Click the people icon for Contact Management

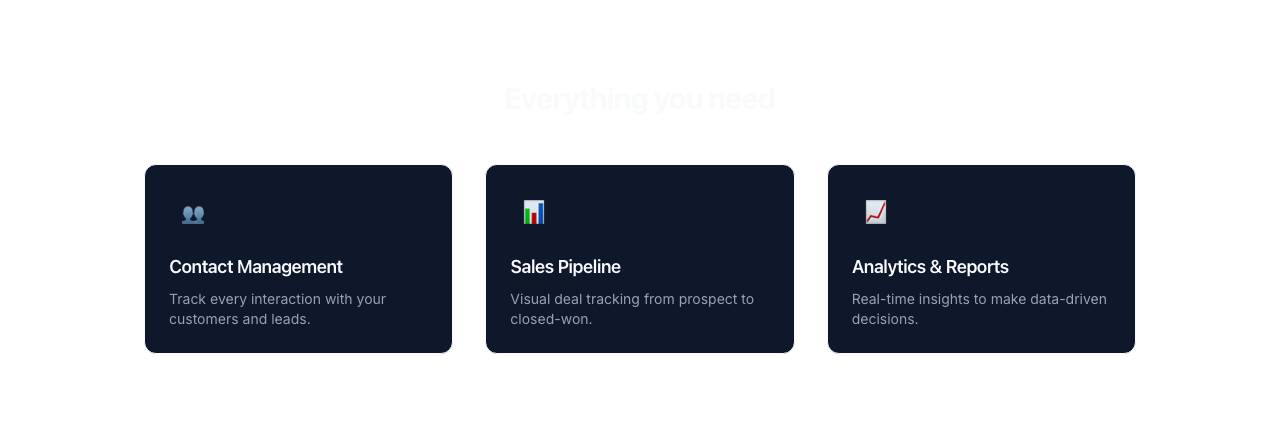[193, 213]
